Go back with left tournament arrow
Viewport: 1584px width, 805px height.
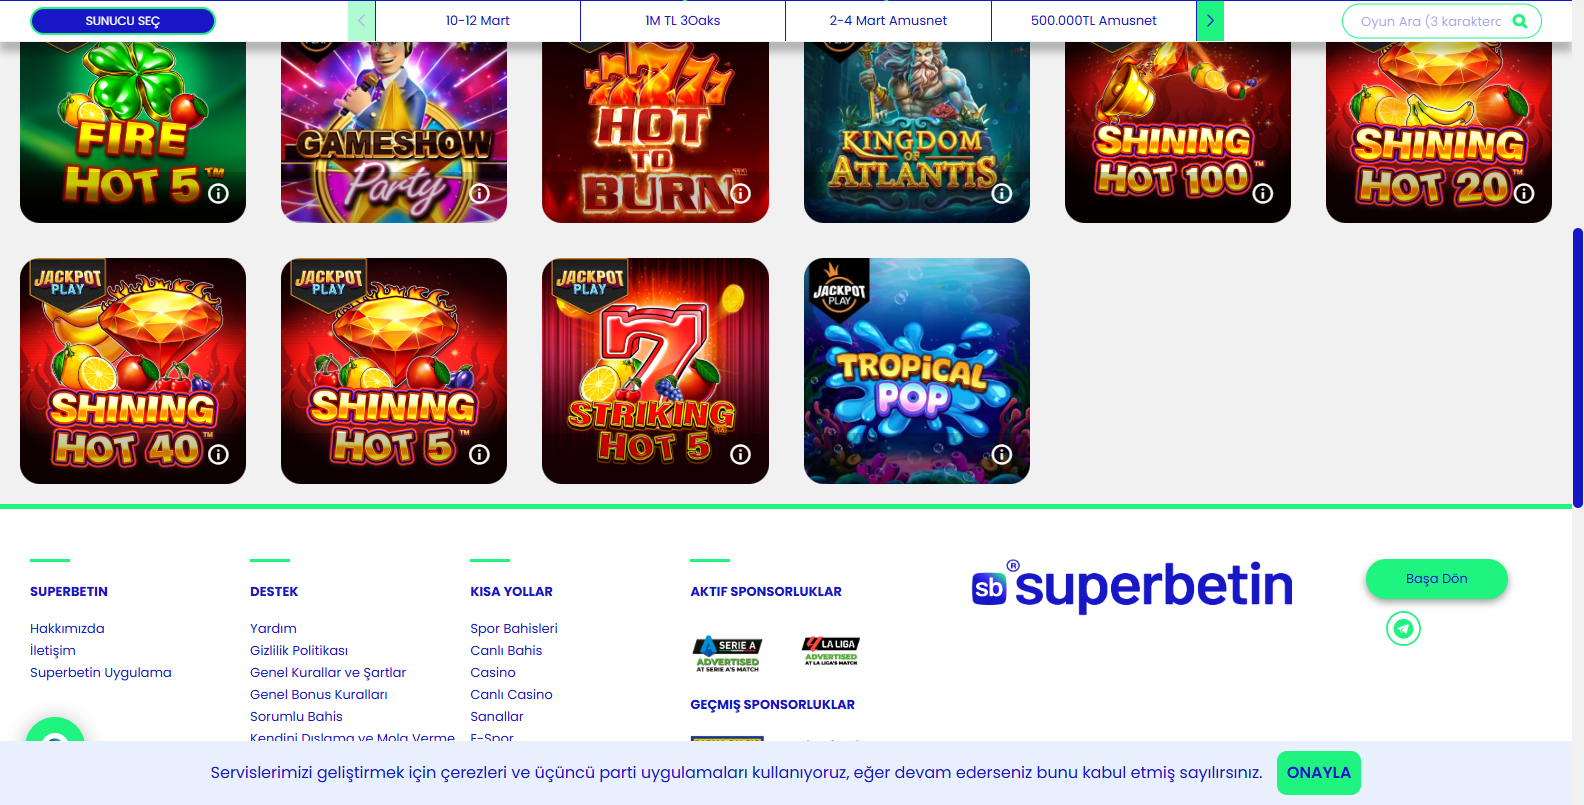(x=362, y=21)
